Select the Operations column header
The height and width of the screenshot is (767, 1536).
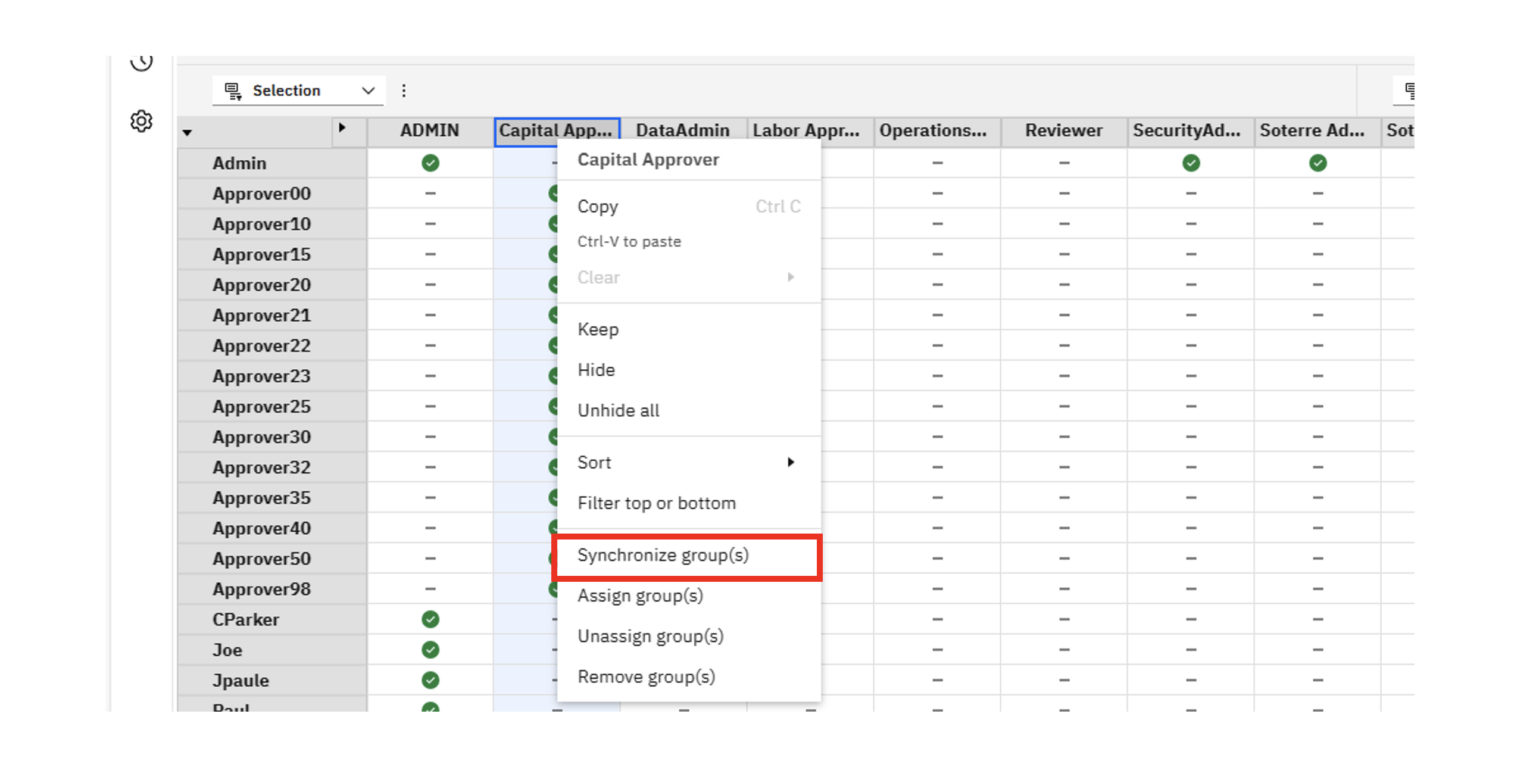tap(937, 131)
